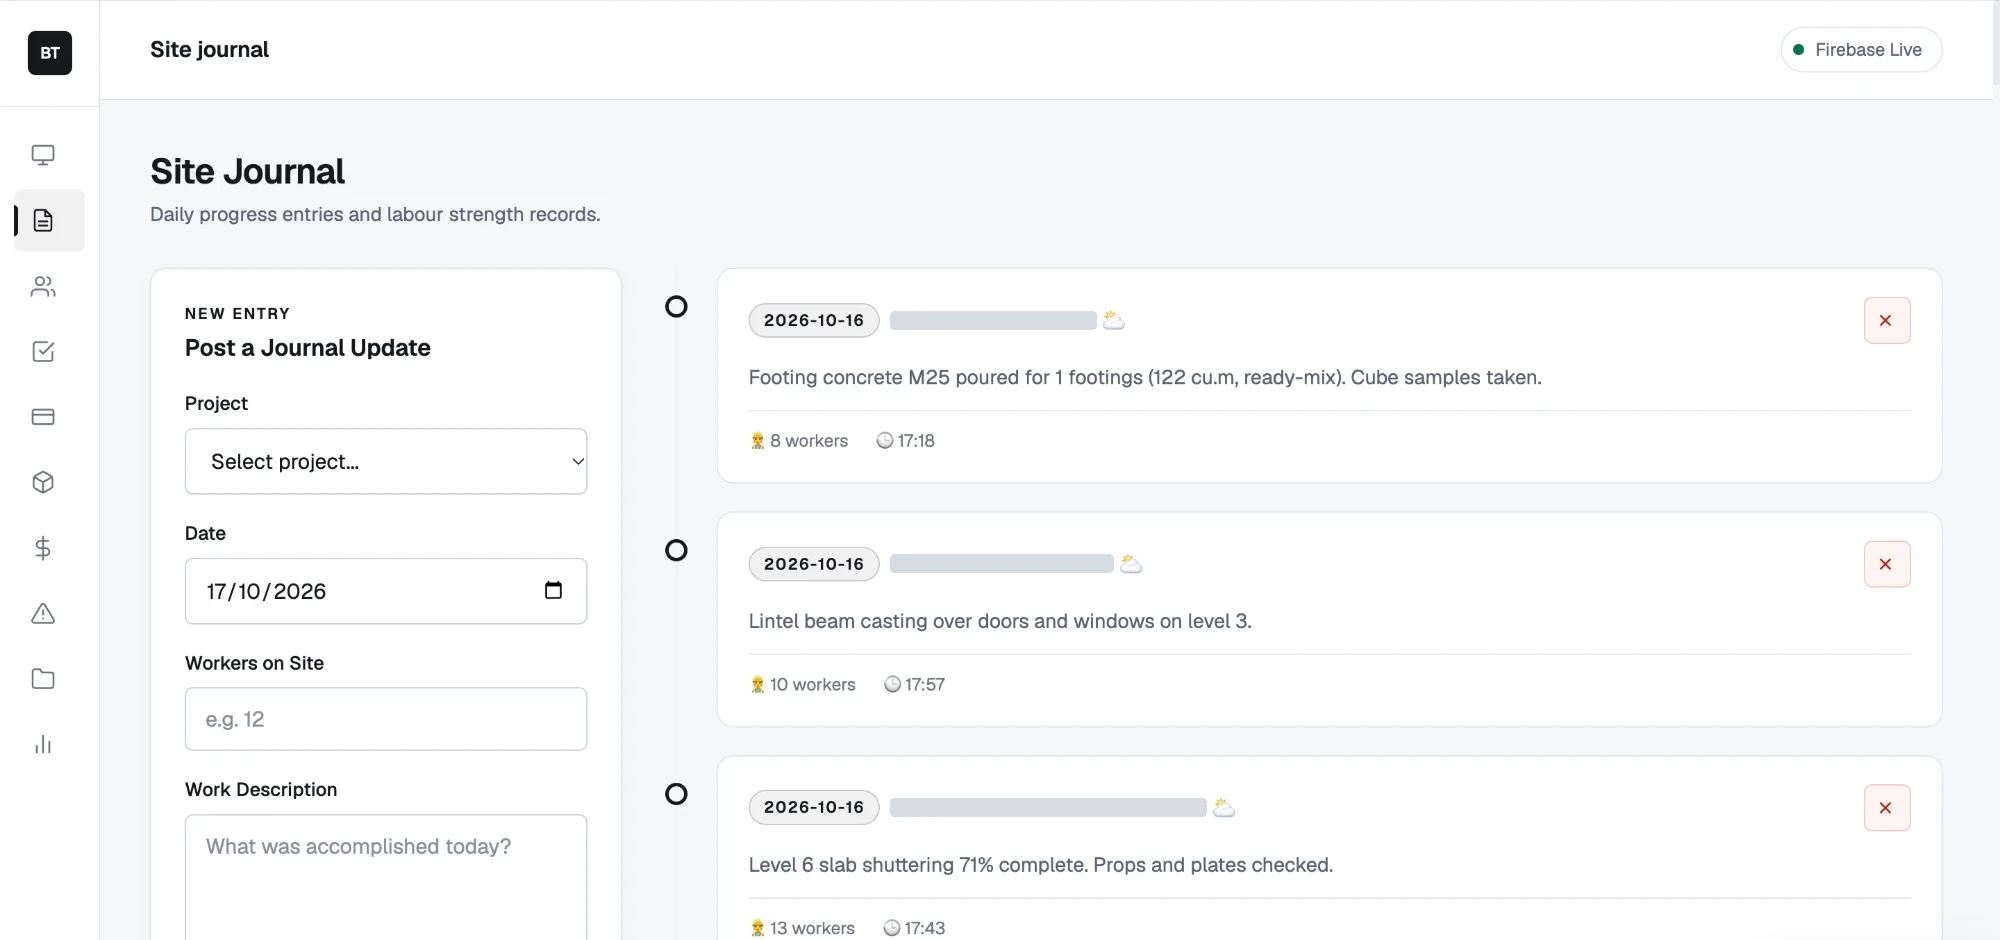Click the weather icon on lintel entry
The height and width of the screenshot is (940, 2000).
click(x=1131, y=564)
